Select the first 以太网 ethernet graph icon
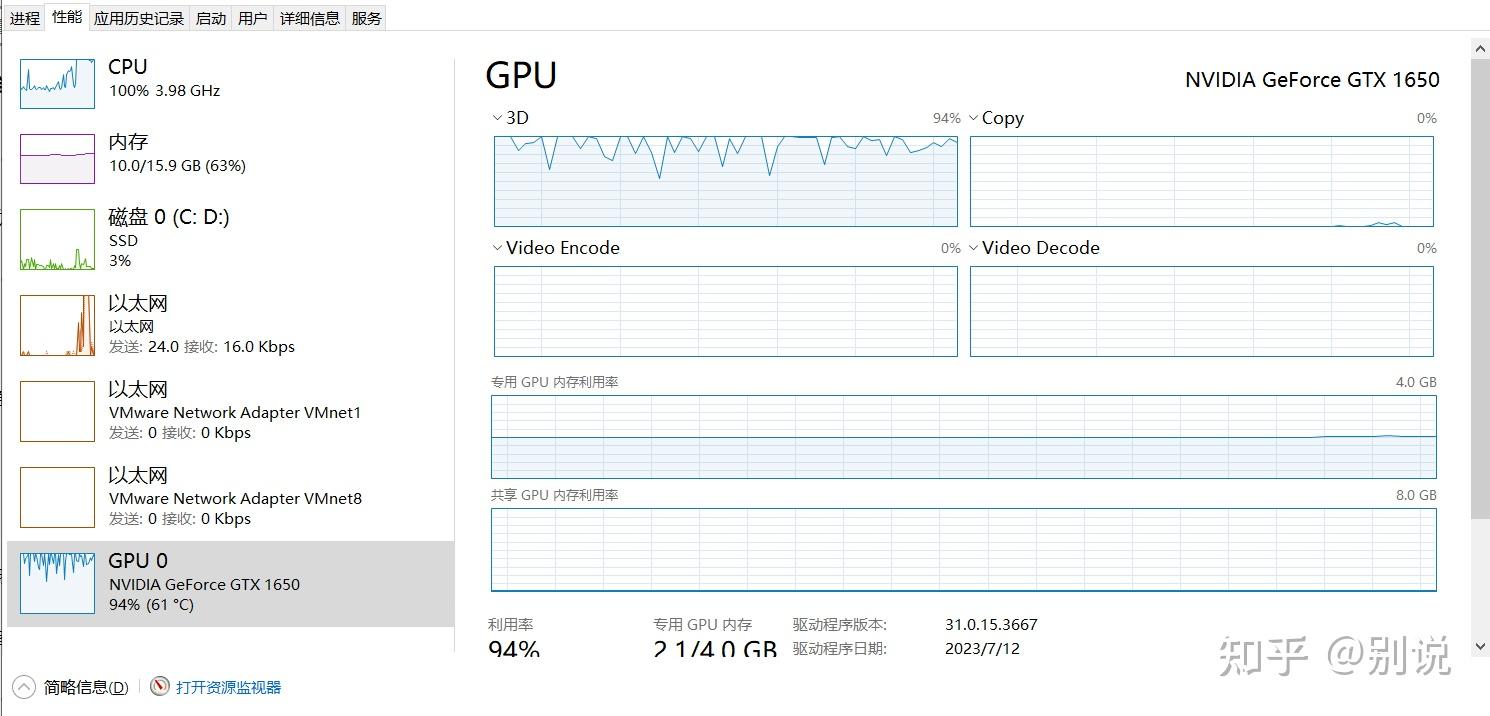The image size is (1490, 716). click(56, 325)
